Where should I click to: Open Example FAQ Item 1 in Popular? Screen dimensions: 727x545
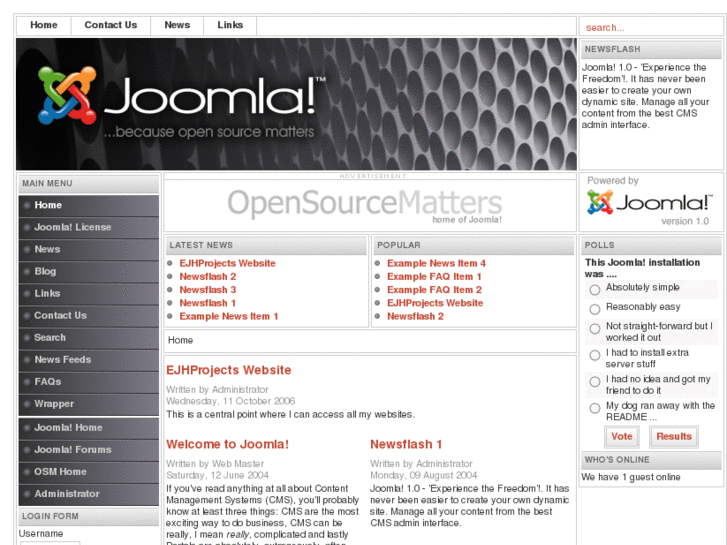click(434, 277)
